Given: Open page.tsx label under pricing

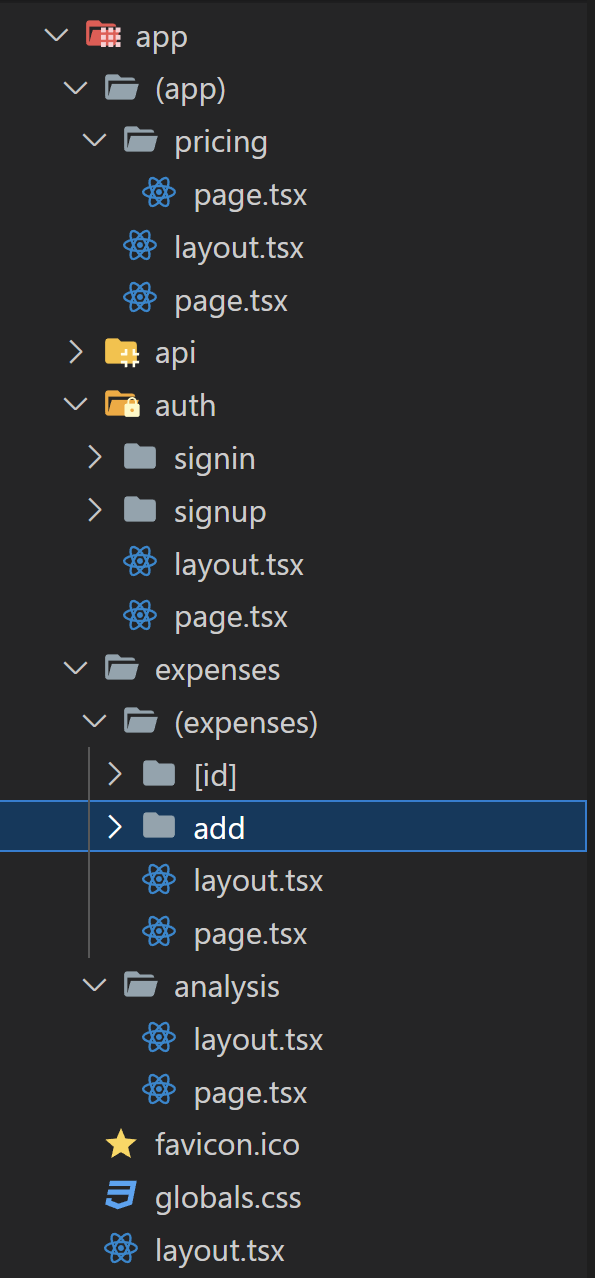Looking at the screenshot, I should point(250,194).
